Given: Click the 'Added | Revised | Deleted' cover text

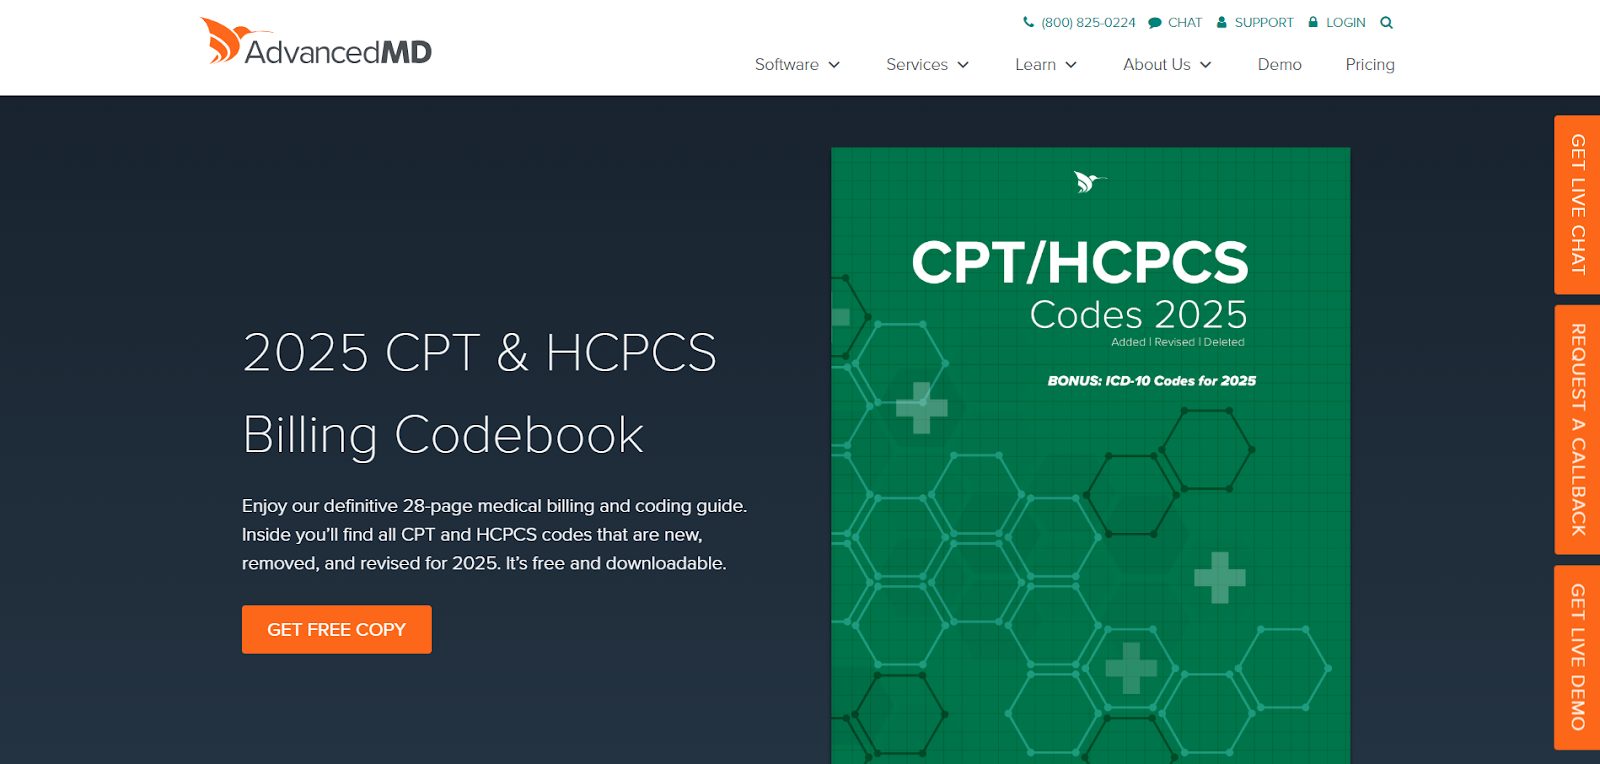Looking at the screenshot, I should pyautogui.click(x=1178, y=342).
